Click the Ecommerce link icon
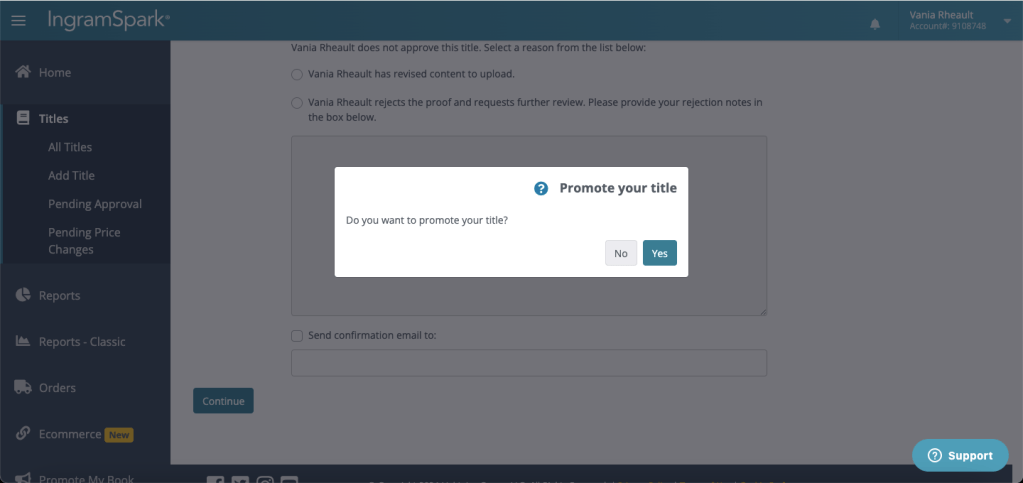Viewport: 1023px width, 483px height. 23,434
